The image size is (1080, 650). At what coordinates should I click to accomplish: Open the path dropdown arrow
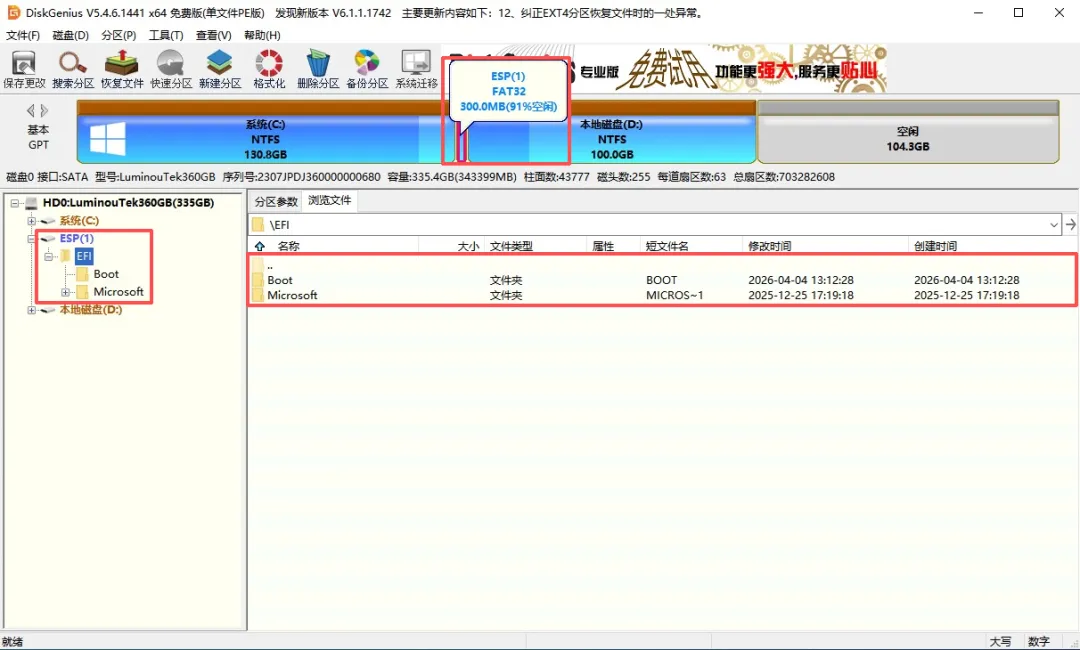pyautogui.click(x=1054, y=224)
